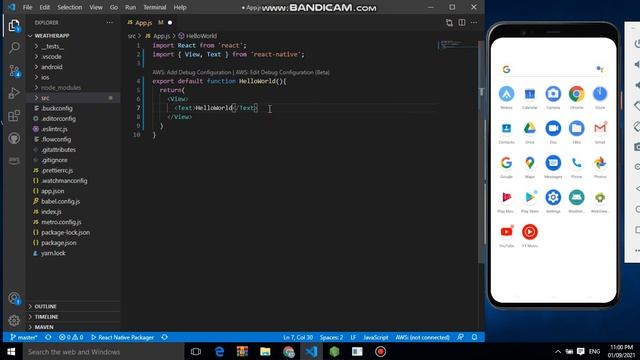Open Microsoft Edge from the taskbar

[x=219, y=351]
